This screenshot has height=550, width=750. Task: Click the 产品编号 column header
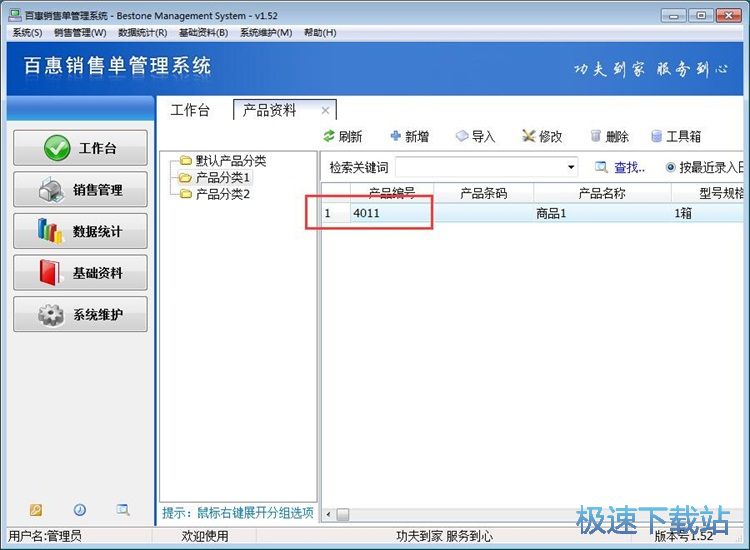pyautogui.click(x=392, y=193)
